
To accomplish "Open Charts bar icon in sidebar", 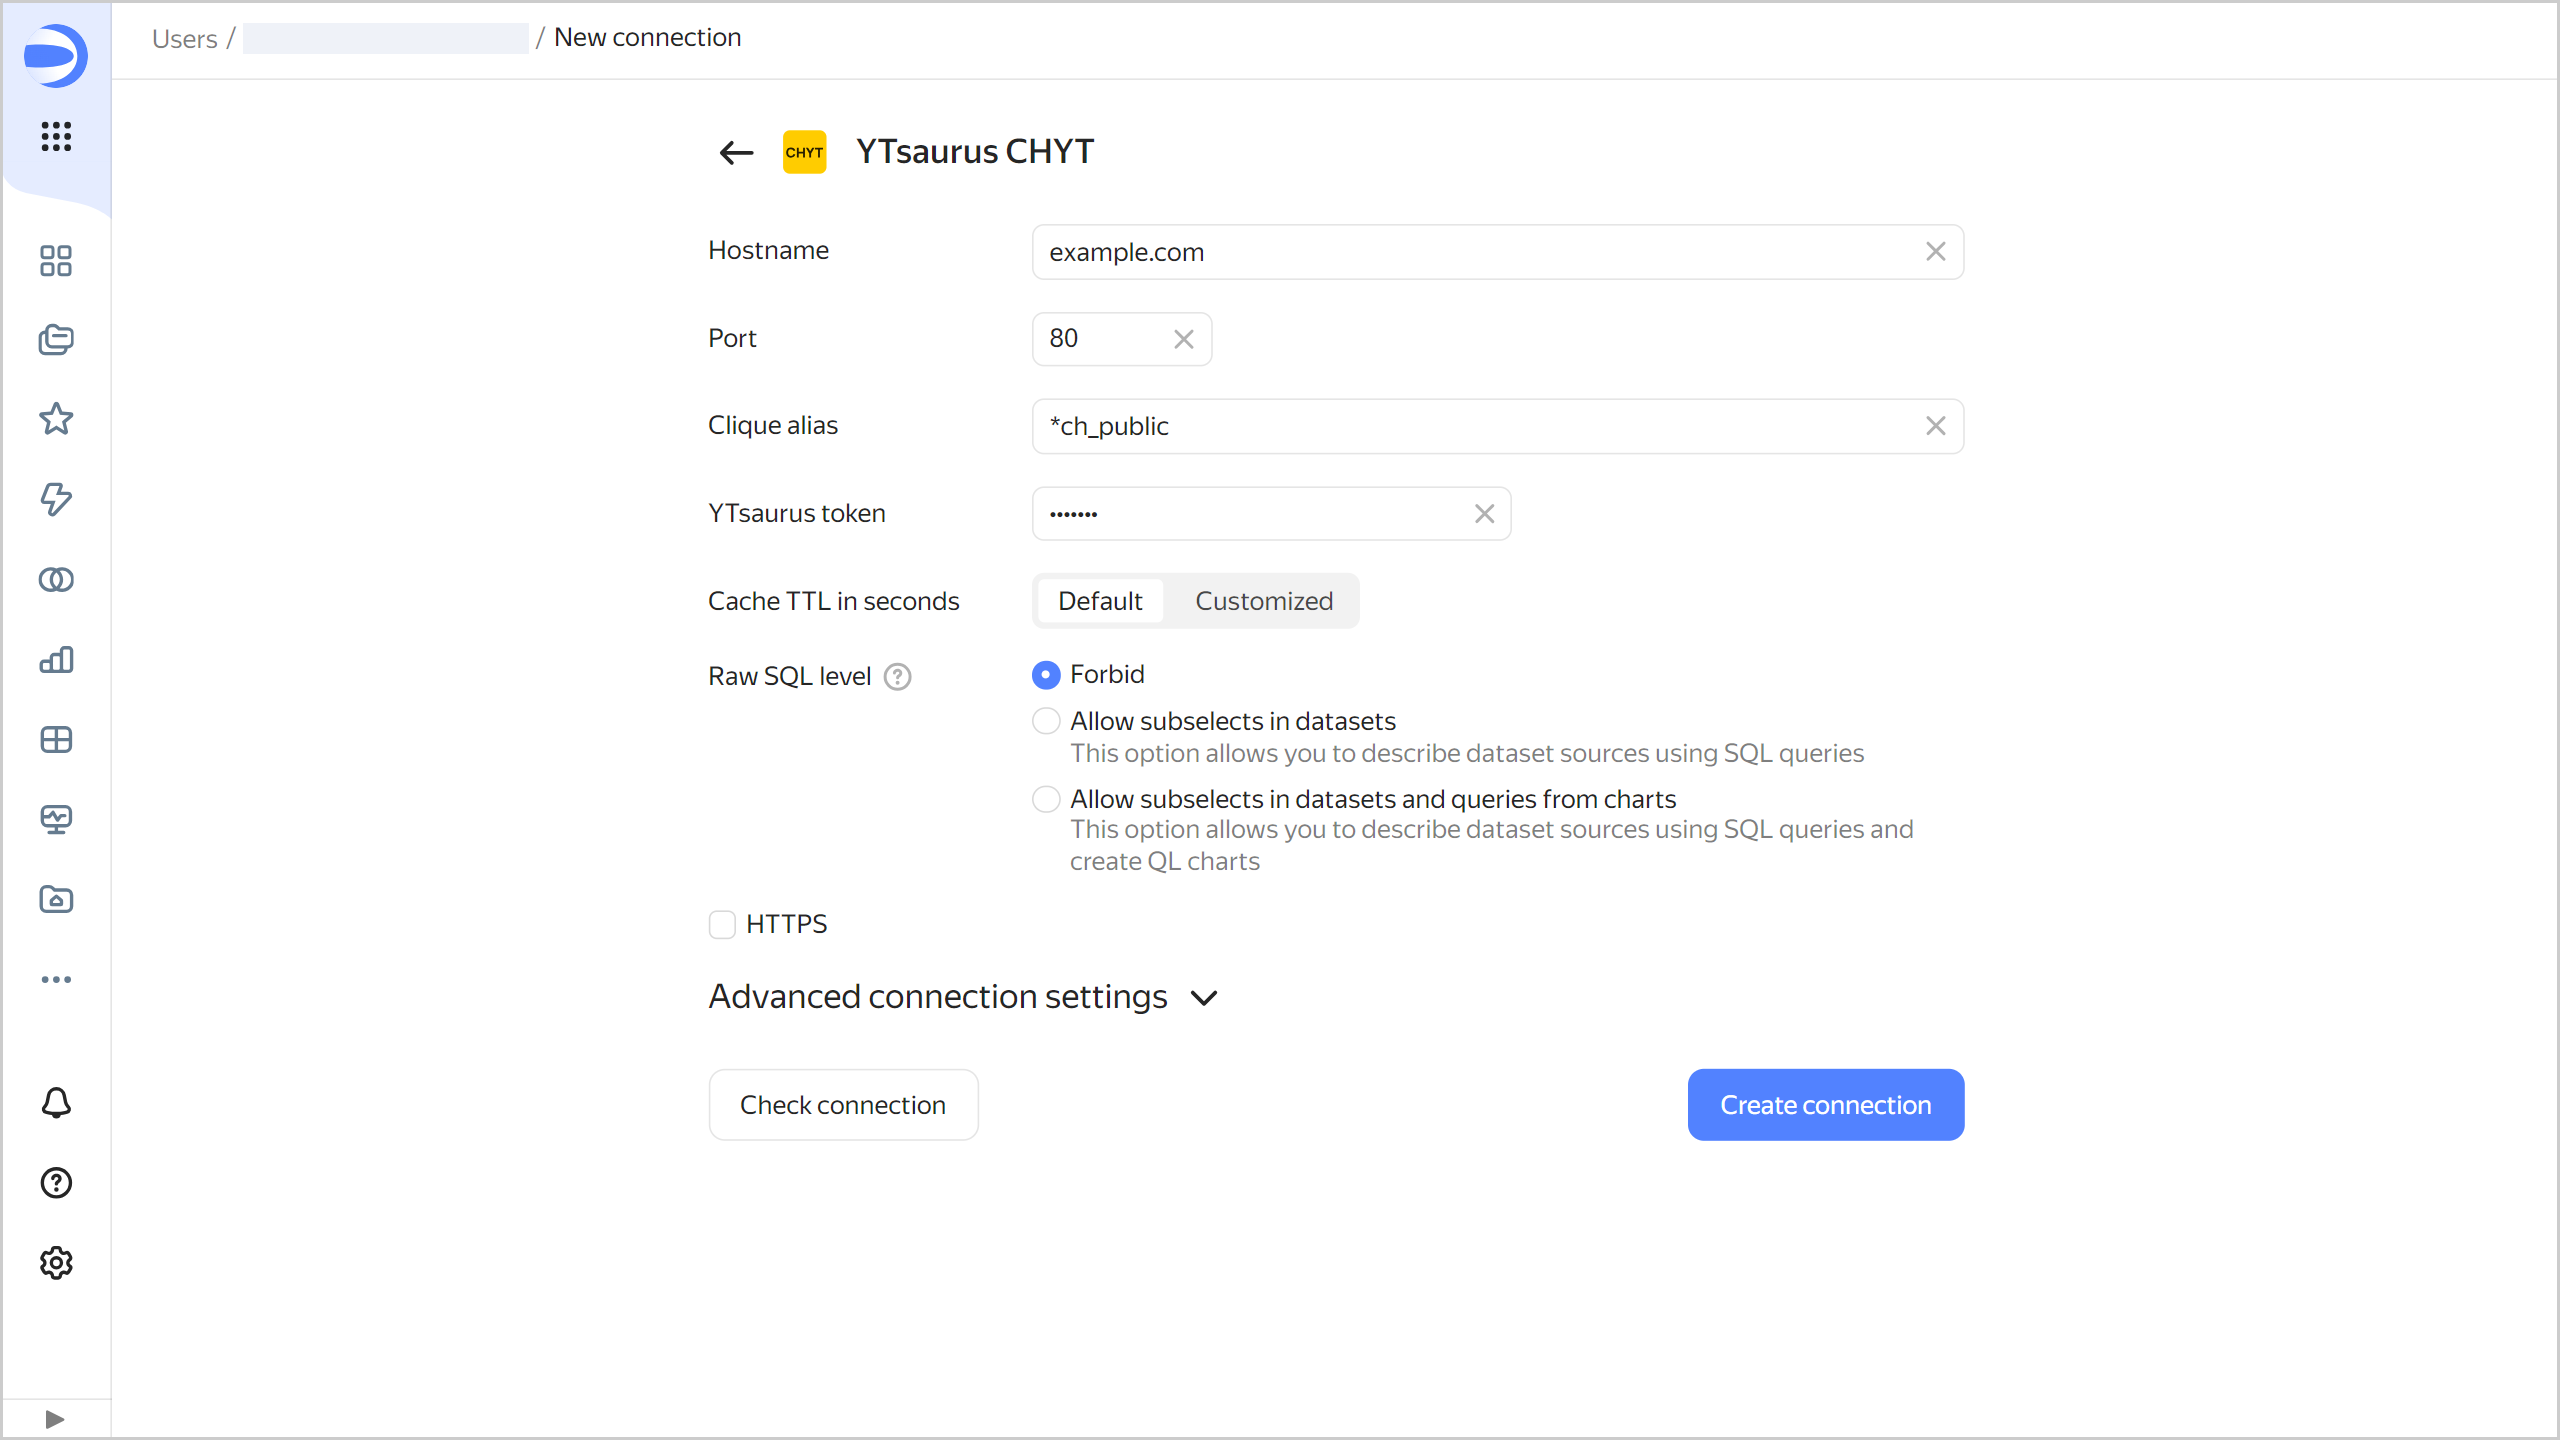I will 56,659.
